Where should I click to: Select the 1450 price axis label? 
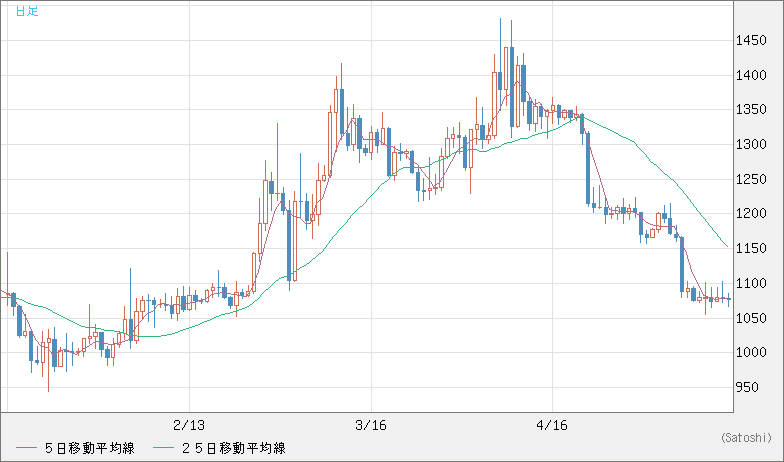pyautogui.click(x=751, y=40)
